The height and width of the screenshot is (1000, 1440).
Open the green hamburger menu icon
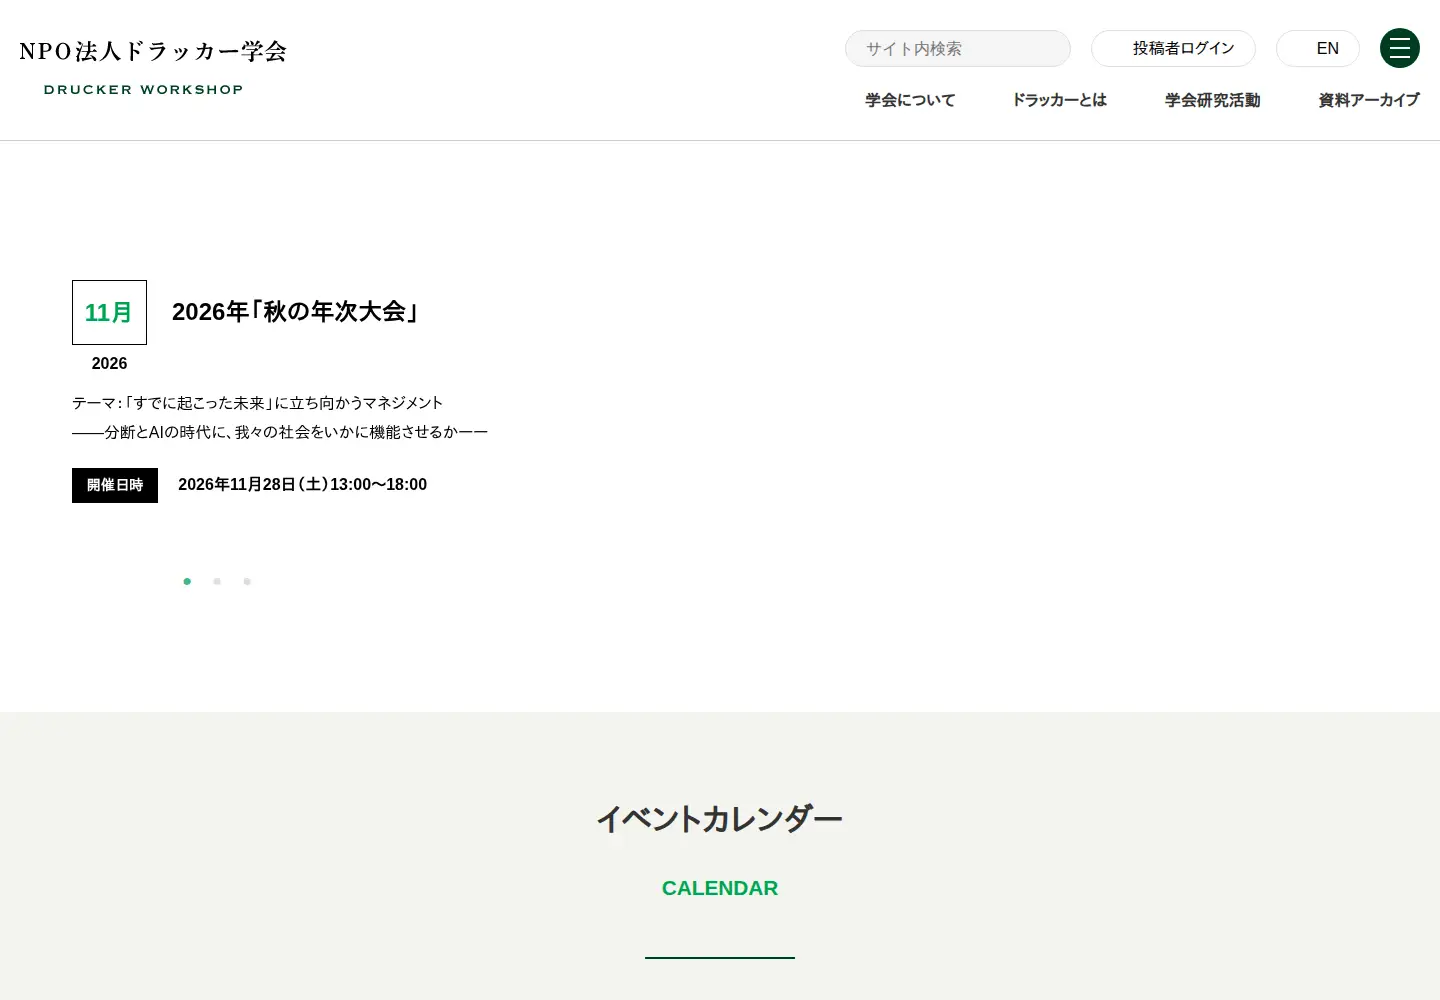(x=1400, y=48)
